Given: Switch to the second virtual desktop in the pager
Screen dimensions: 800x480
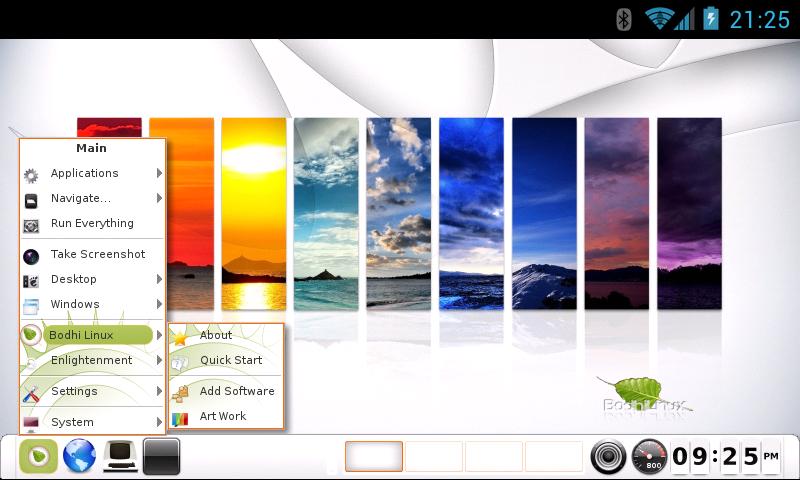Looking at the screenshot, I should click(x=433, y=457).
